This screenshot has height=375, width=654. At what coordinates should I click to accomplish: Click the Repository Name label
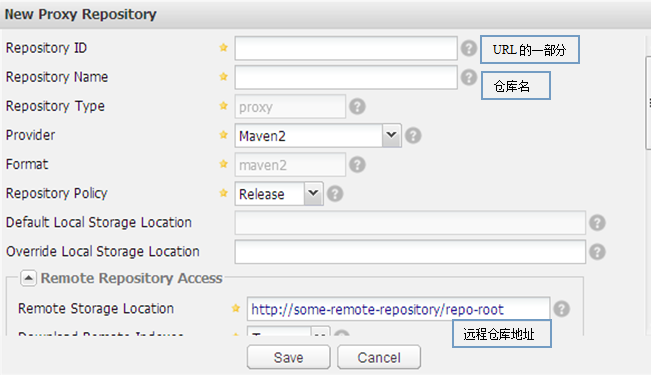(x=57, y=77)
